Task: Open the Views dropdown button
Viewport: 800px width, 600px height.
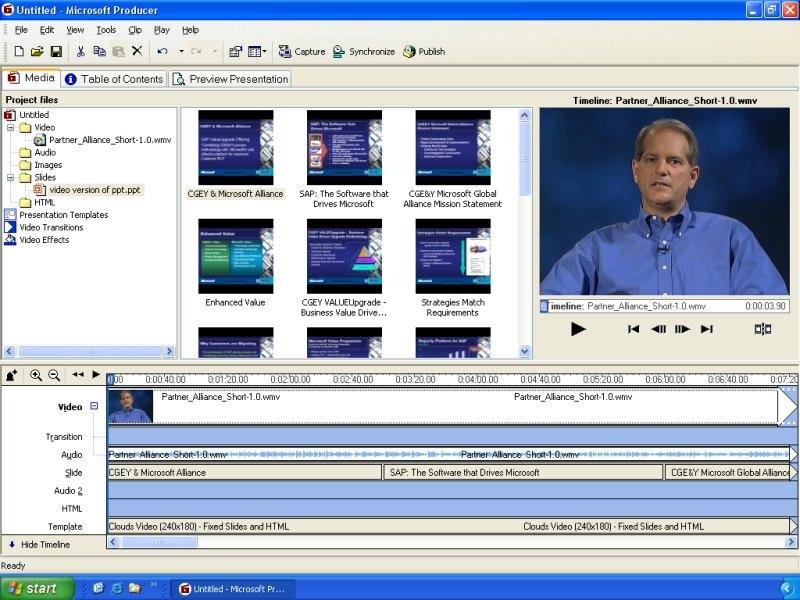Action: tap(257, 51)
